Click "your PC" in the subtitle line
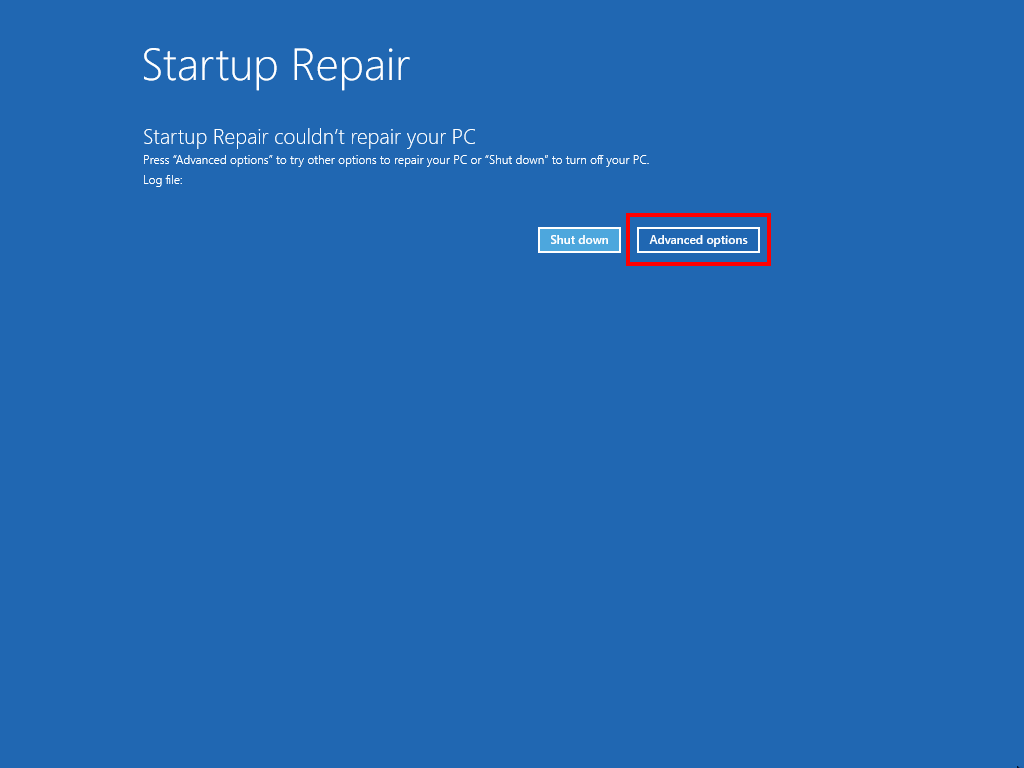Screen dimensions: 1024x768 coord(441,137)
